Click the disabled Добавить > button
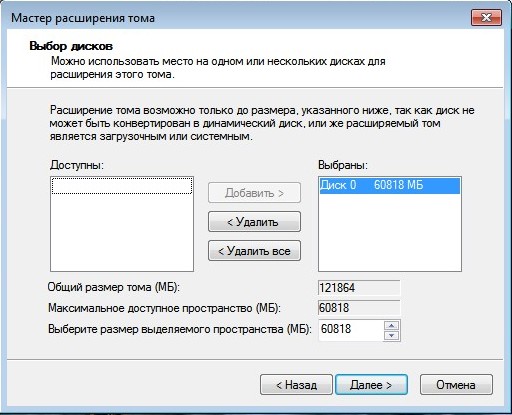Screen dimensions: 512x415 pos(254,193)
